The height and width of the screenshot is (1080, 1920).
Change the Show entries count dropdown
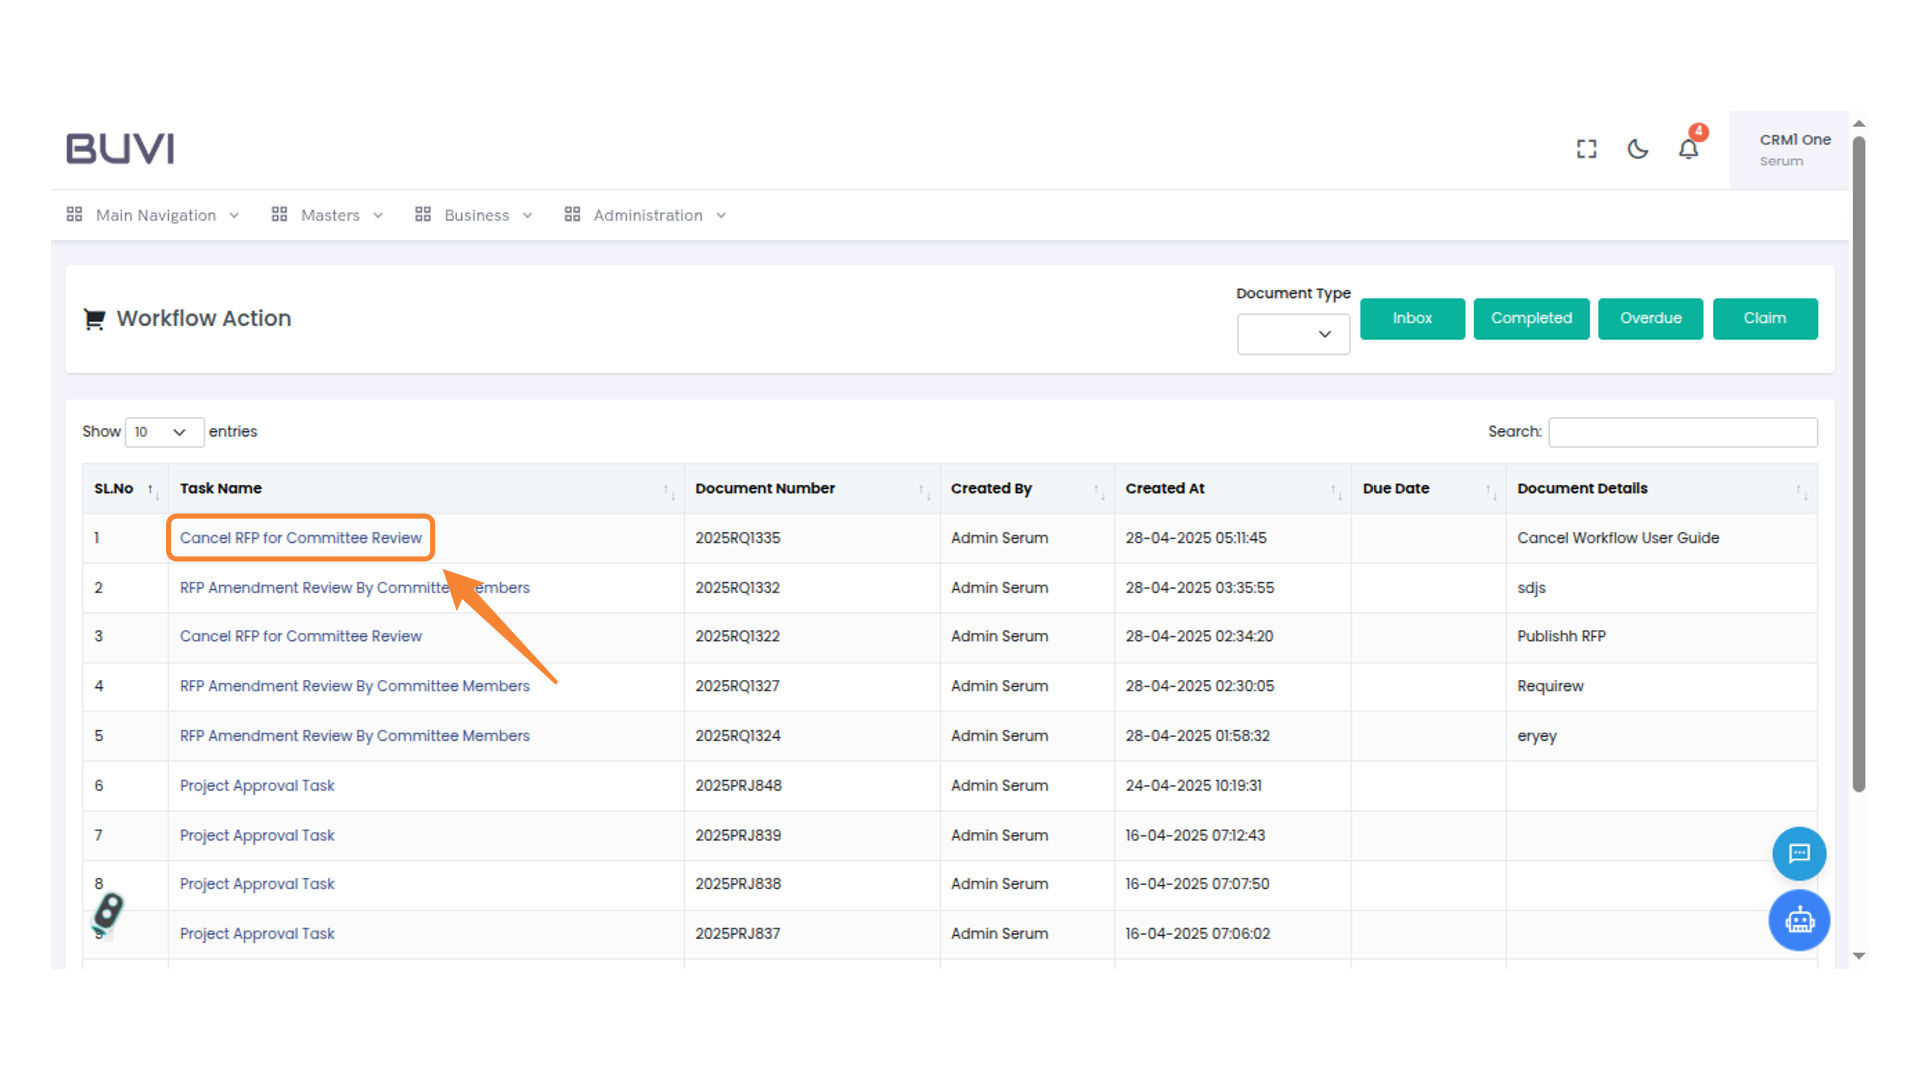(163, 432)
